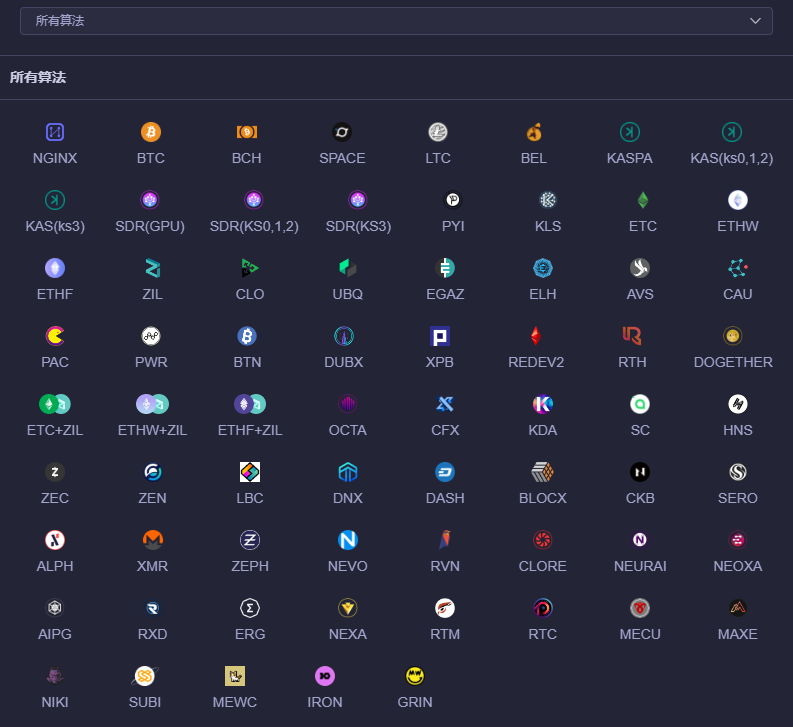Pick the DASH coin icon
This screenshot has width=793, height=727.
(x=445, y=472)
